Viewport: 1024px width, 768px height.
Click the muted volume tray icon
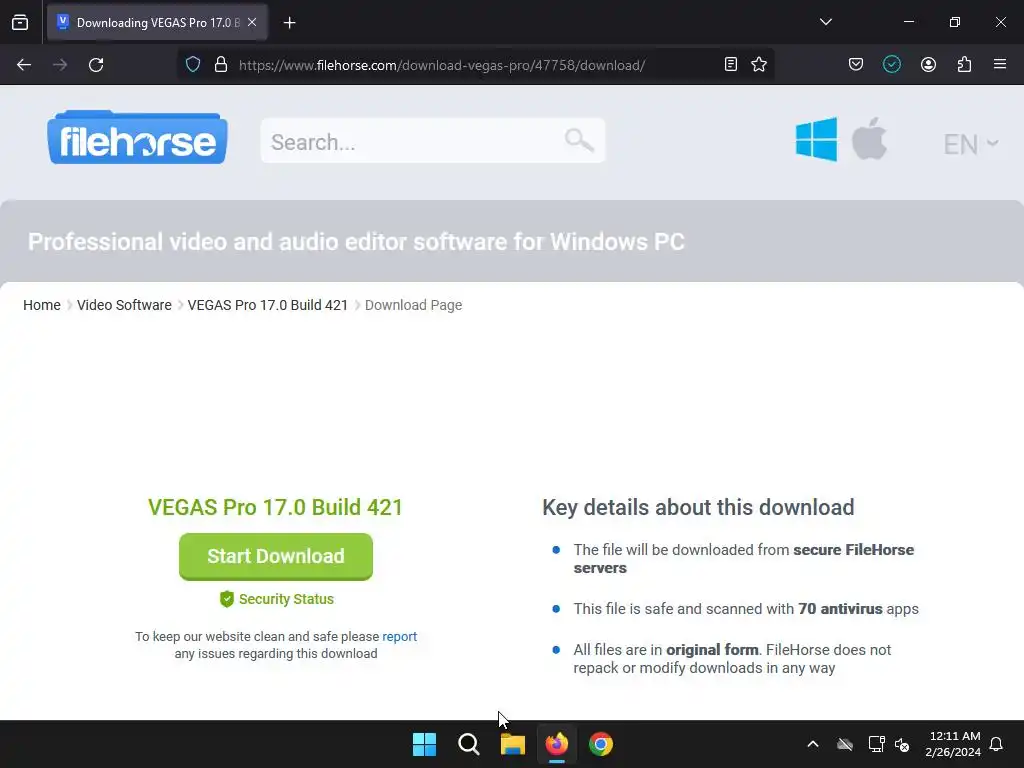click(x=902, y=744)
